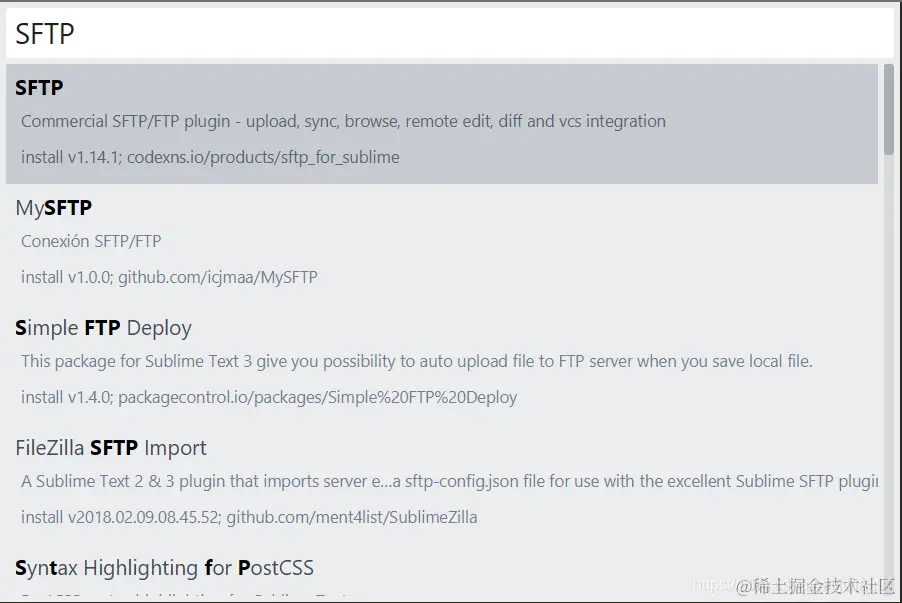The height and width of the screenshot is (603, 902).
Task: Select Syntax Highlighting for PostCSS package
Action: tap(442, 572)
